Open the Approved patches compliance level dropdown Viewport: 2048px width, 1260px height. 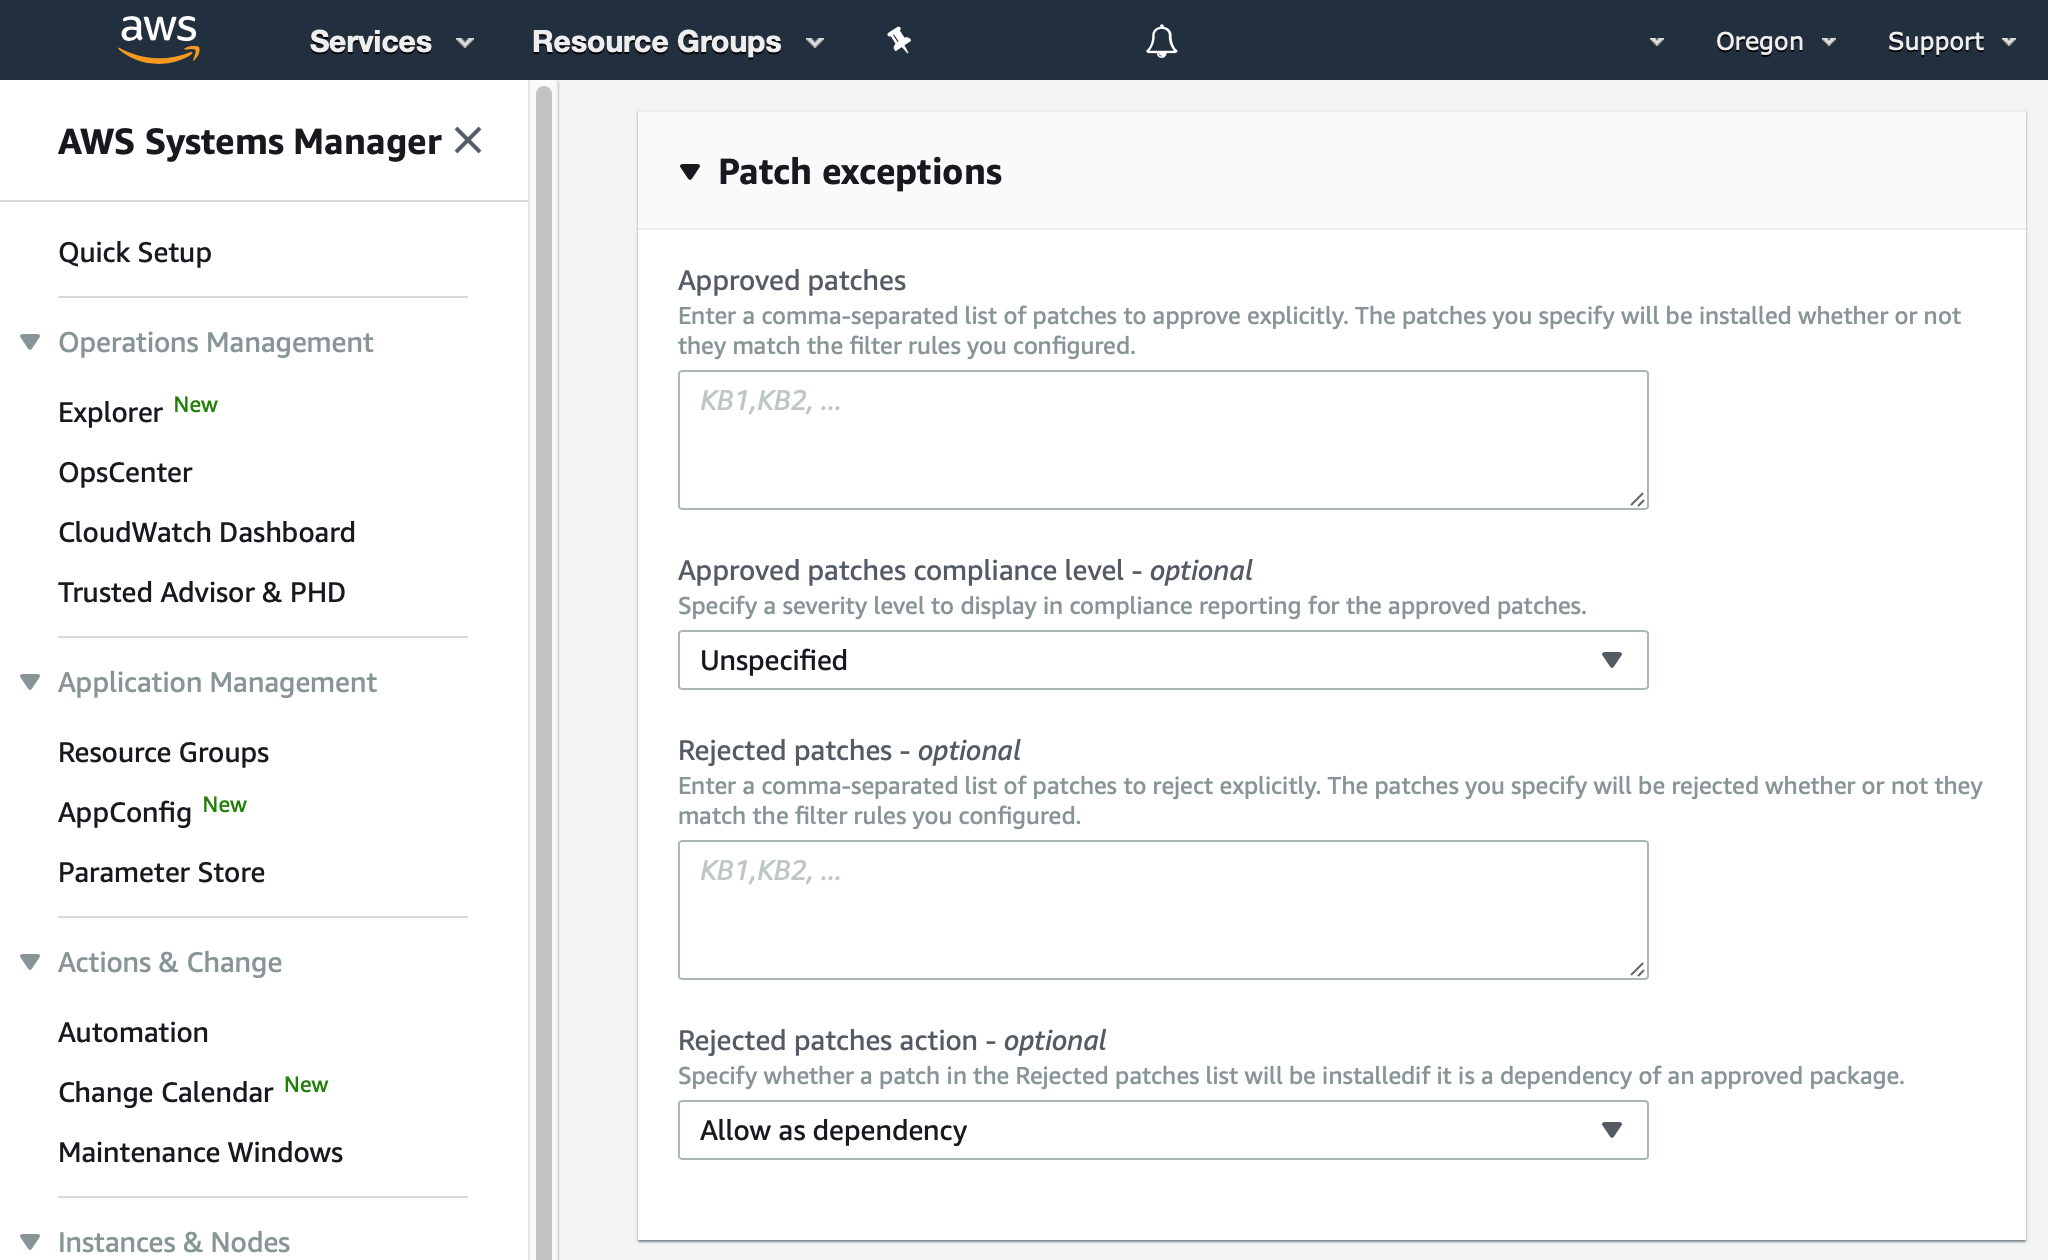1162,660
